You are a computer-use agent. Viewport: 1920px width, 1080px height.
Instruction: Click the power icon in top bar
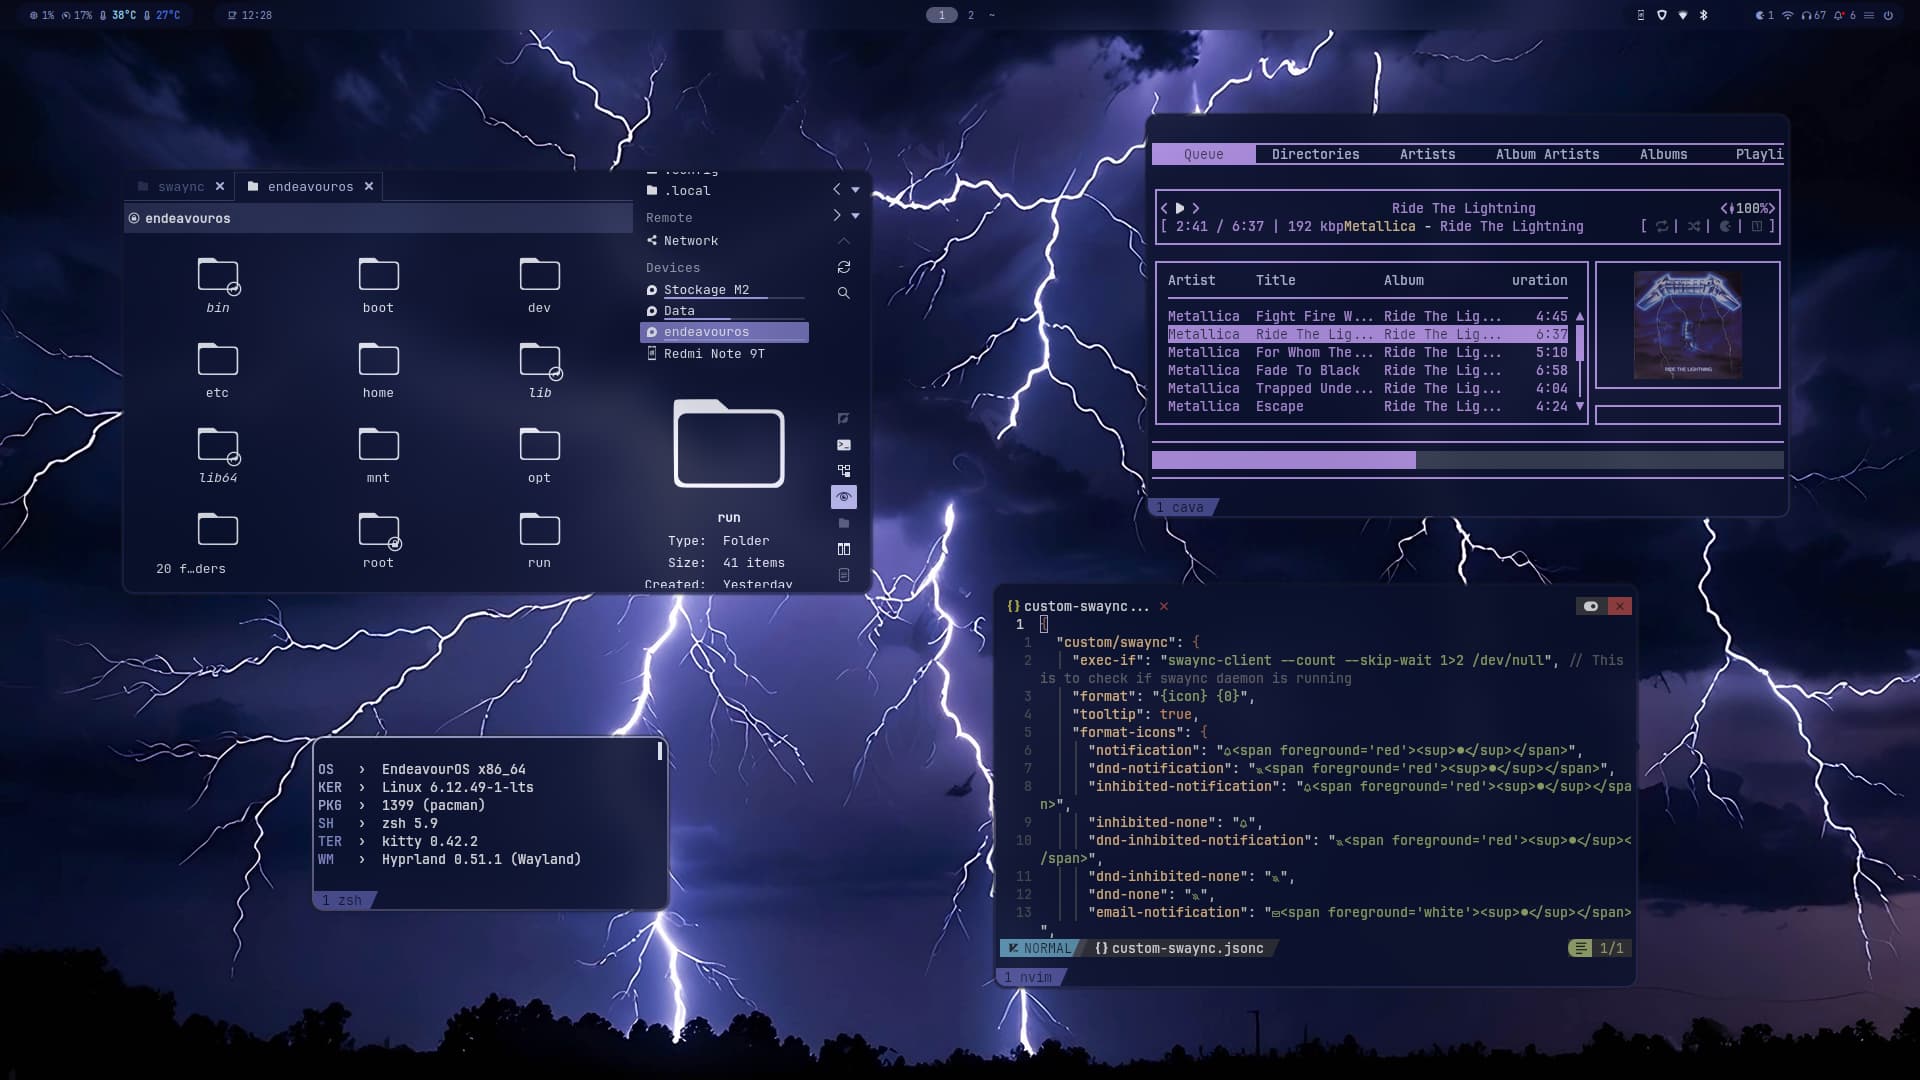coord(1888,15)
